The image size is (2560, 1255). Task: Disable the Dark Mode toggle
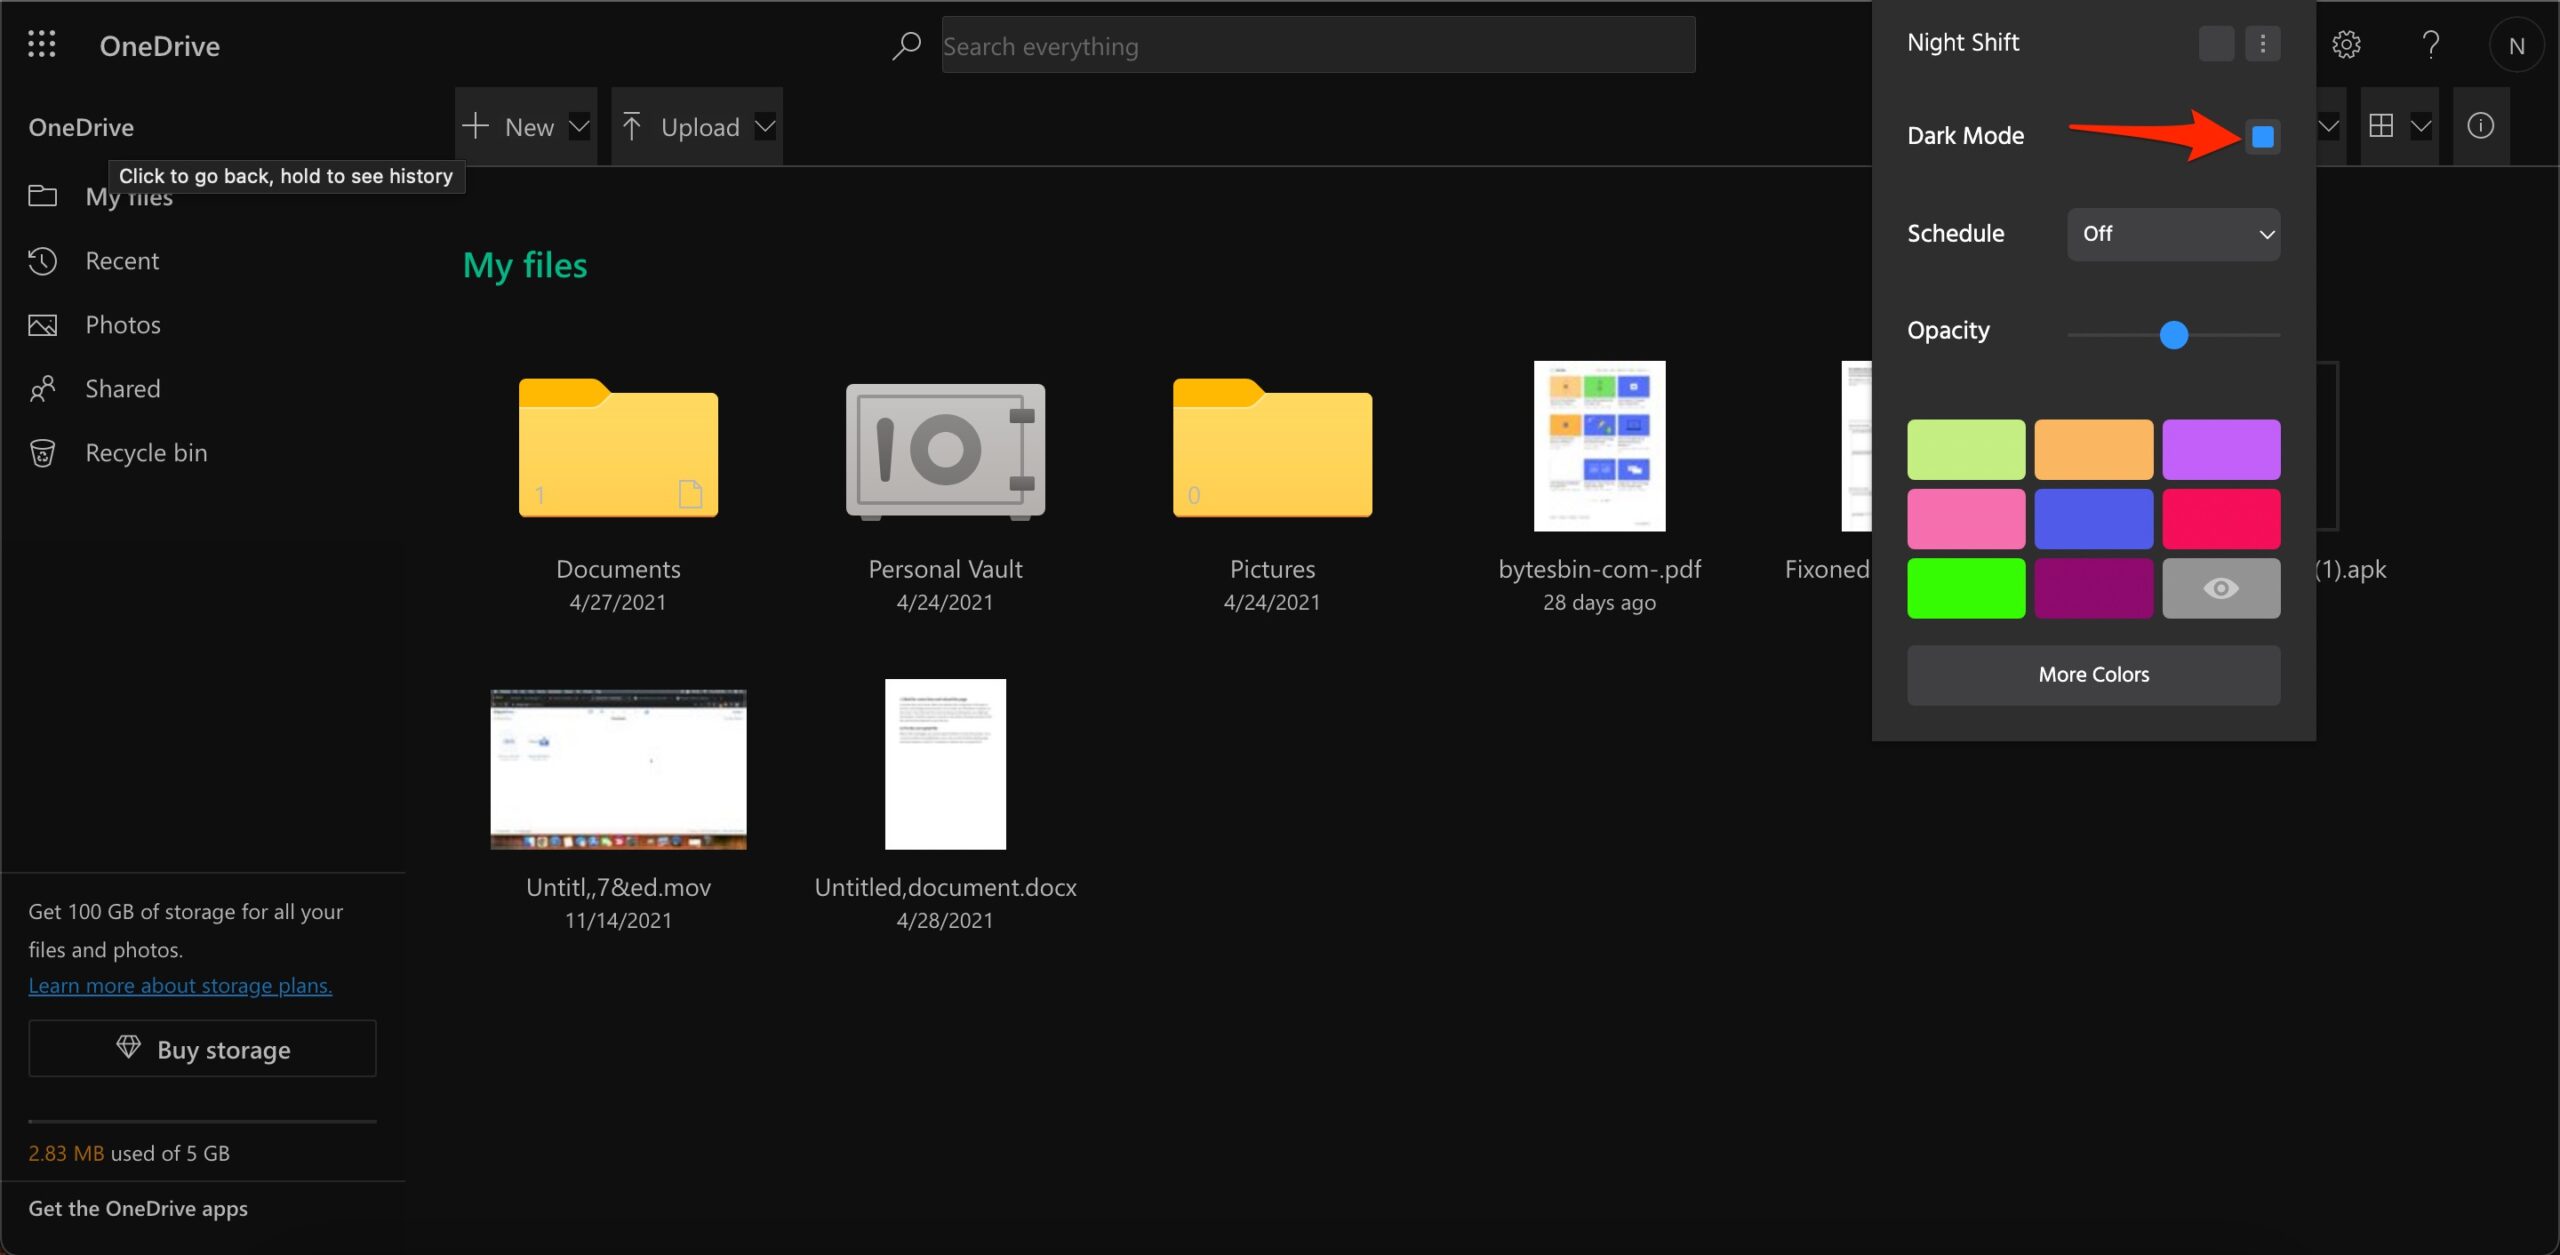(x=2263, y=136)
